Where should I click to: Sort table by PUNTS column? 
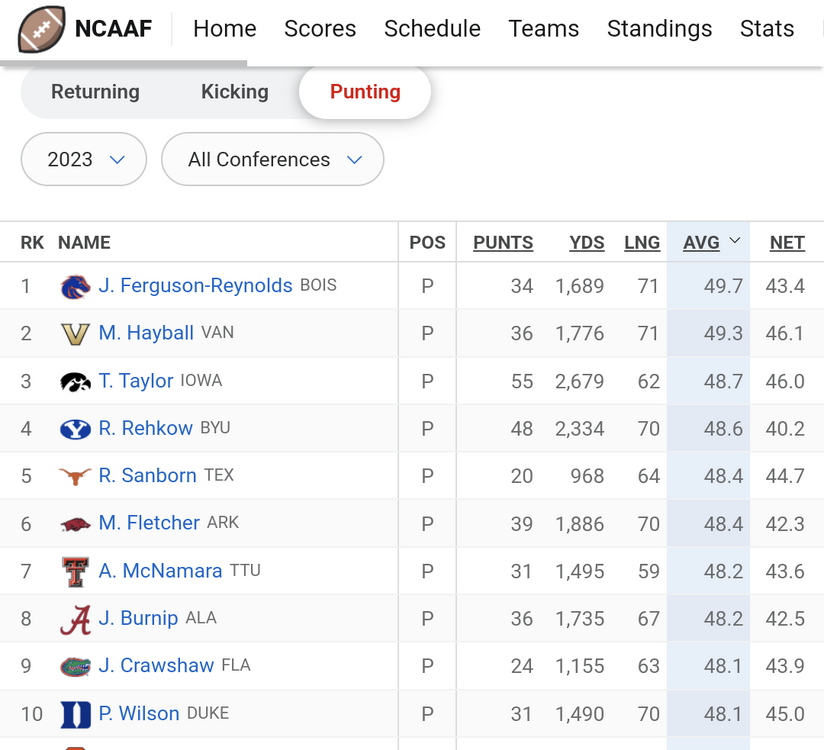point(503,243)
